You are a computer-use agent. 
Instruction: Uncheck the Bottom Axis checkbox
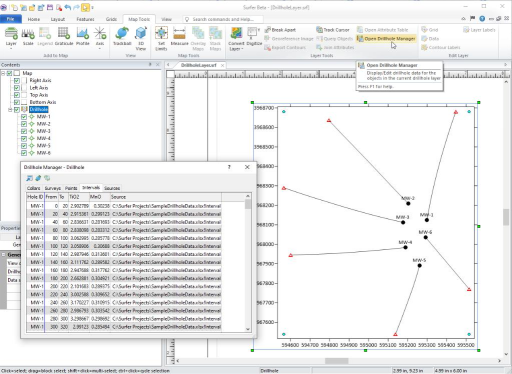17,102
